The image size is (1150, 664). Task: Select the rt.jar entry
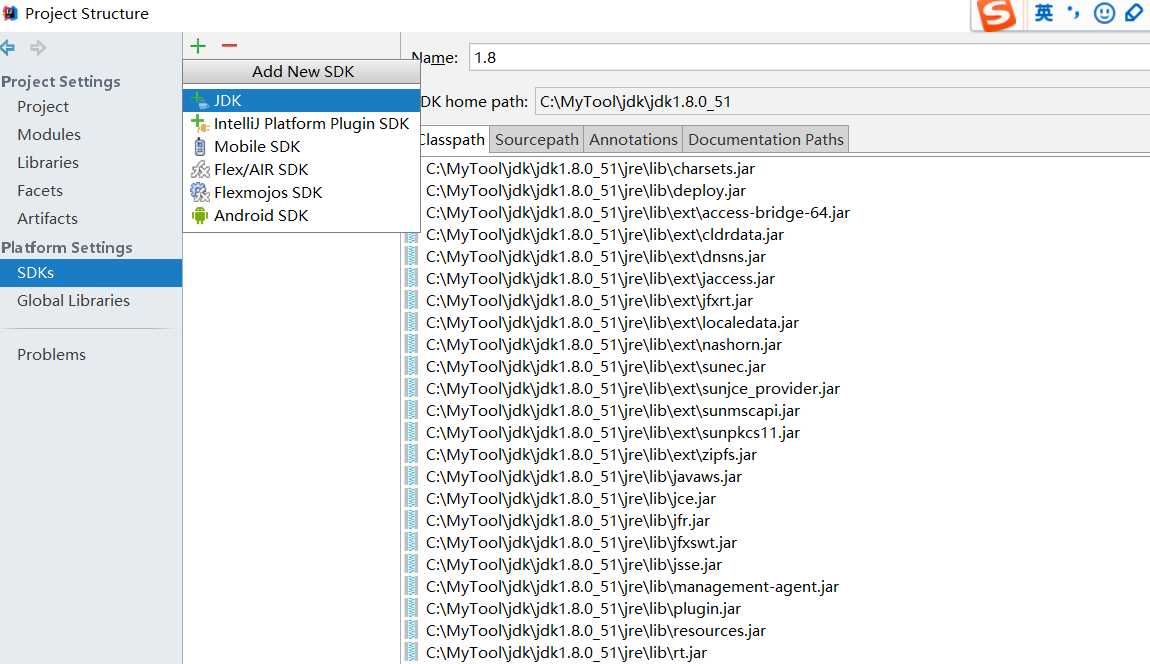[x=566, y=653]
